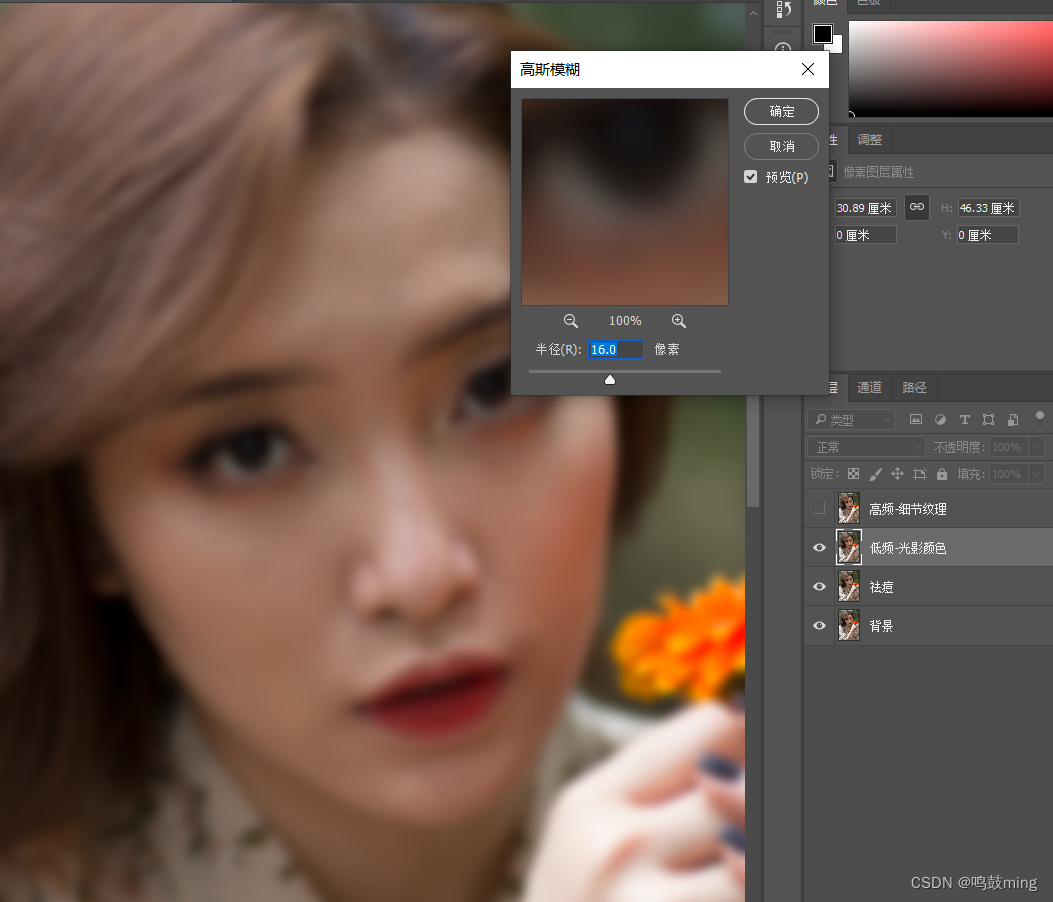Viewport: 1053px width, 902px height.
Task: Filter layers by adjustment layer icon
Action: [940, 419]
